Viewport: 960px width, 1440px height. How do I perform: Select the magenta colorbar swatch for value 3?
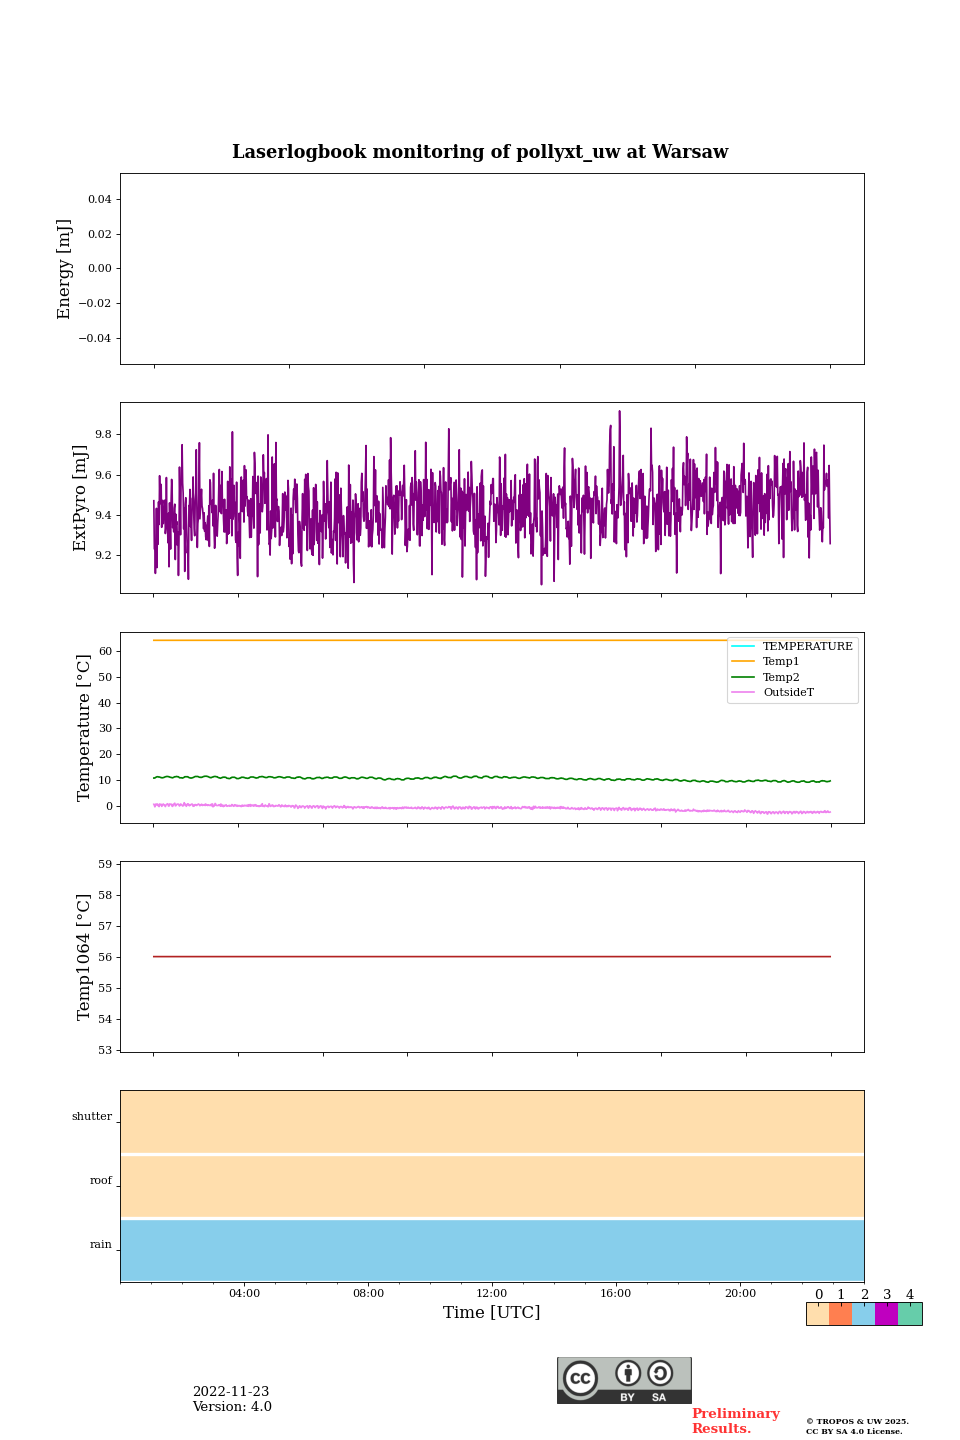(887, 1314)
